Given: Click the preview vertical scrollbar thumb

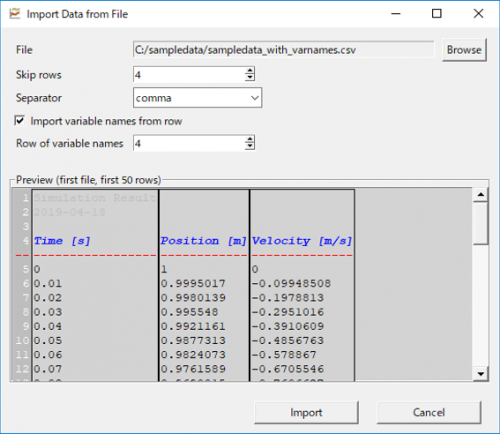Looking at the screenshot, I should click(480, 223).
